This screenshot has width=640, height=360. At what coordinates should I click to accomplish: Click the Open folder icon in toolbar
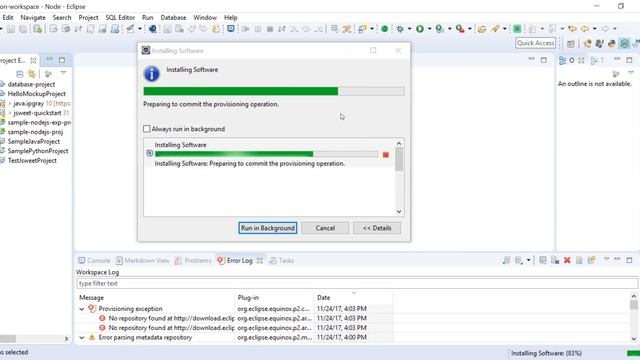click(482, 29)
